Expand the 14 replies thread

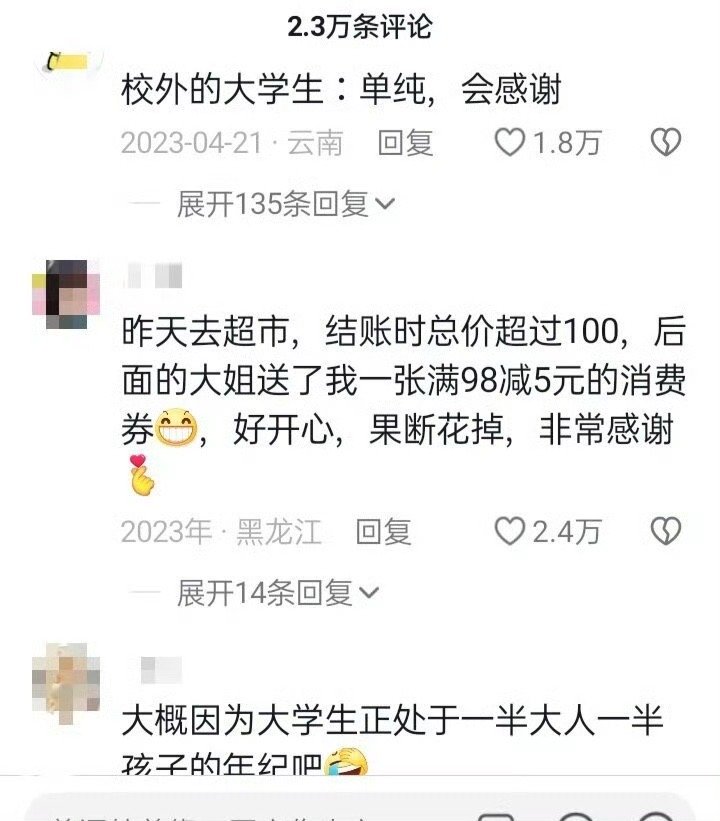pos(278,593)
